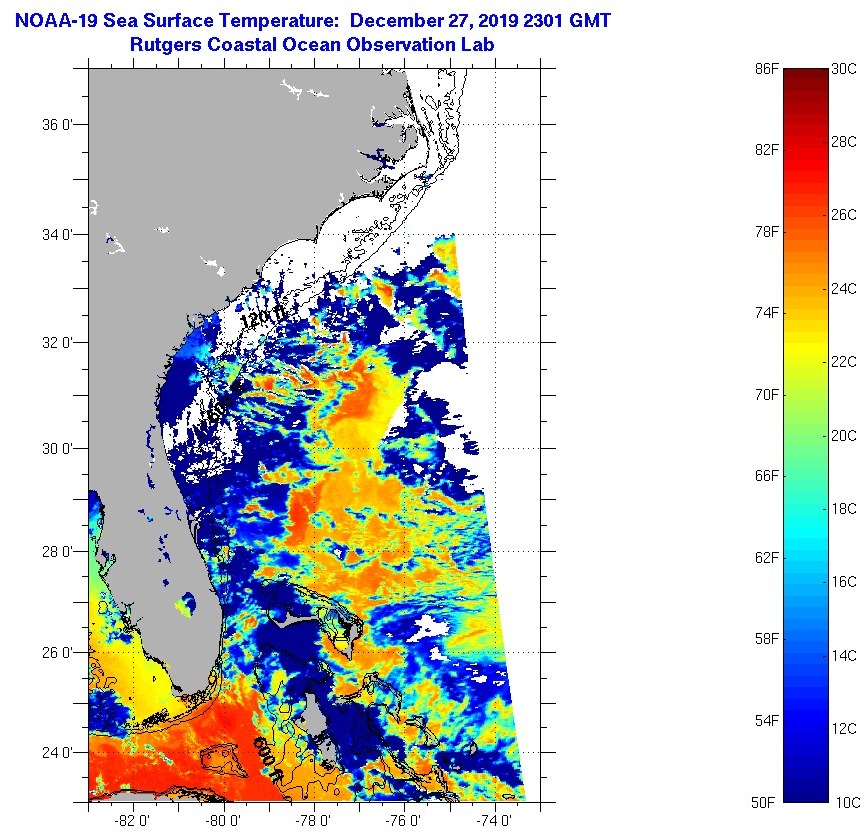
Task: Click the 26C label on the color scale
Action: pyautogui.click(x=845, y=214)
